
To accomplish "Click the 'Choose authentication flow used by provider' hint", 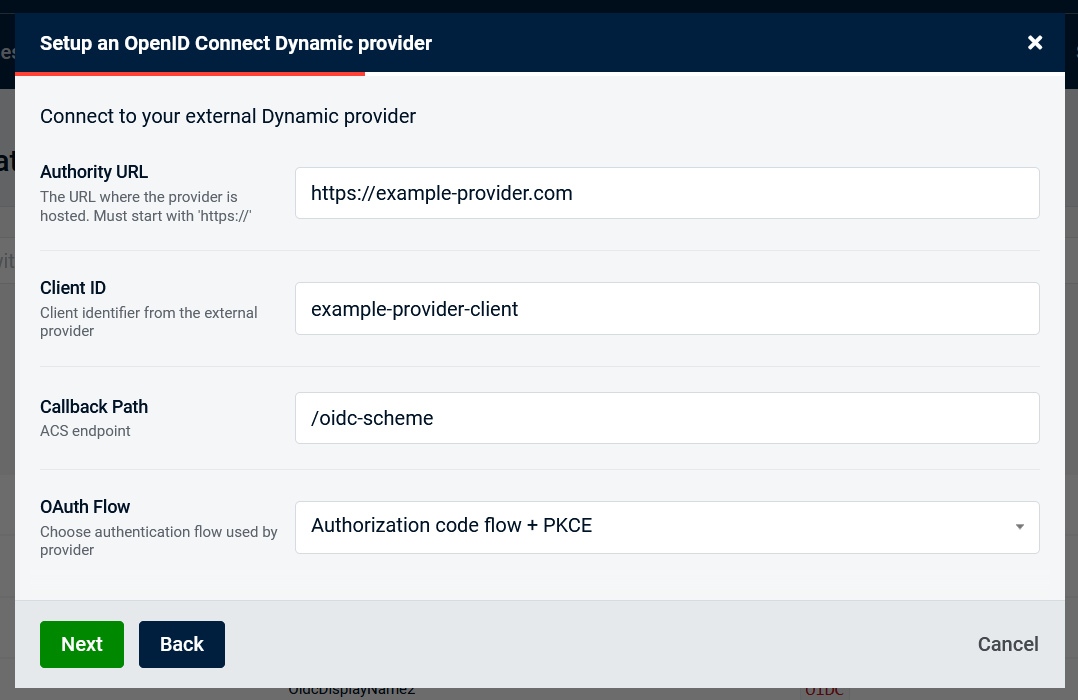I will (158, 541).
